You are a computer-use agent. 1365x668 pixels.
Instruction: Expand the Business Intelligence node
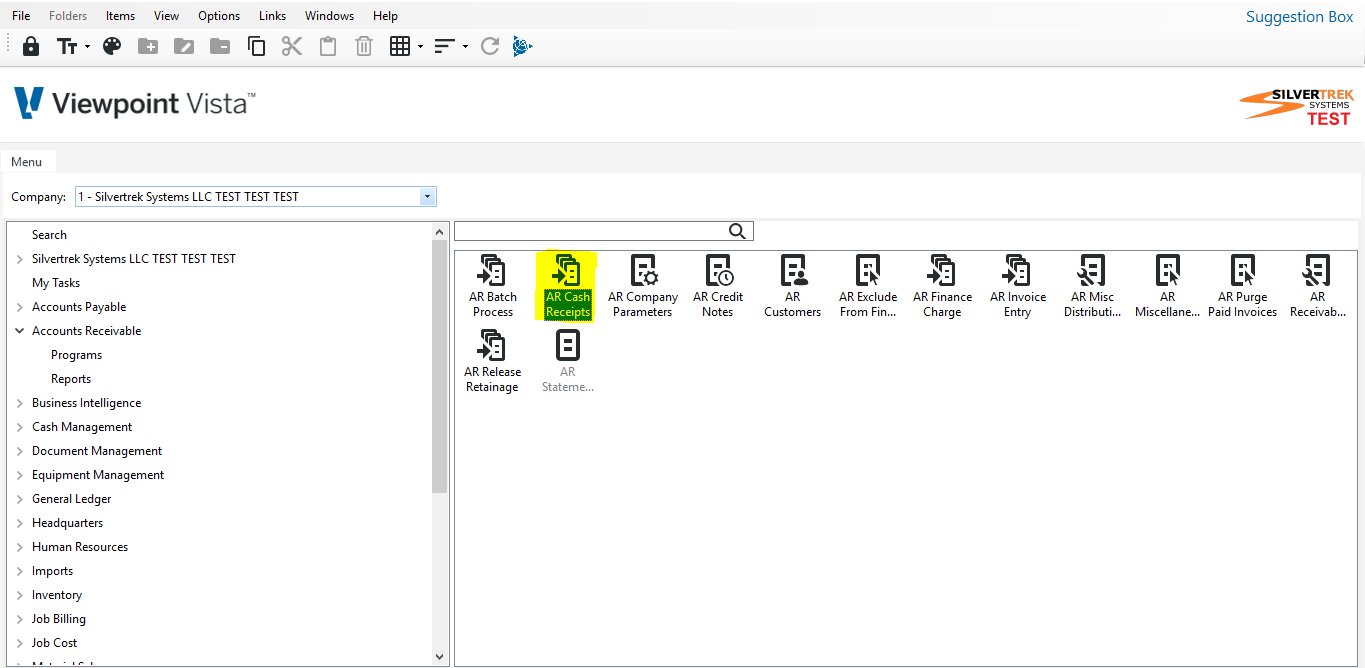[19, 403]
